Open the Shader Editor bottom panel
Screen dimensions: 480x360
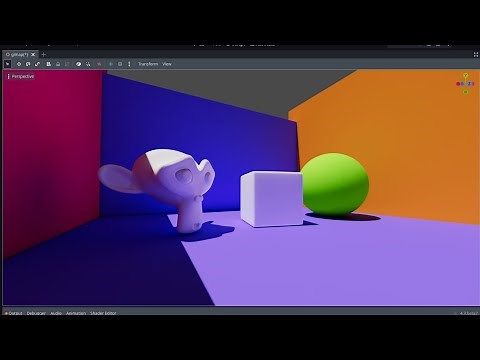pyautogui.click(x=103, y=313)
